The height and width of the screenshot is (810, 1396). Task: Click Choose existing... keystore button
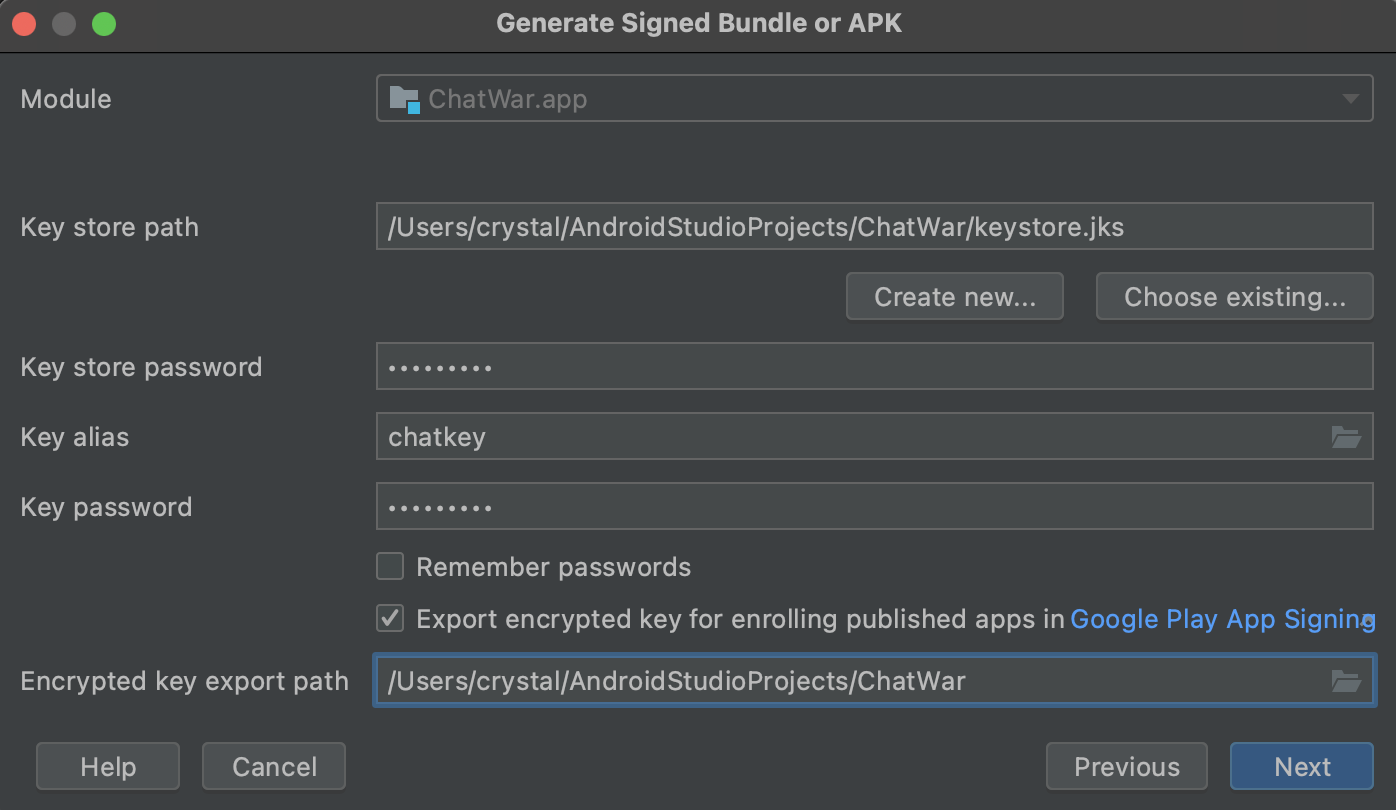pos(1235,297)
